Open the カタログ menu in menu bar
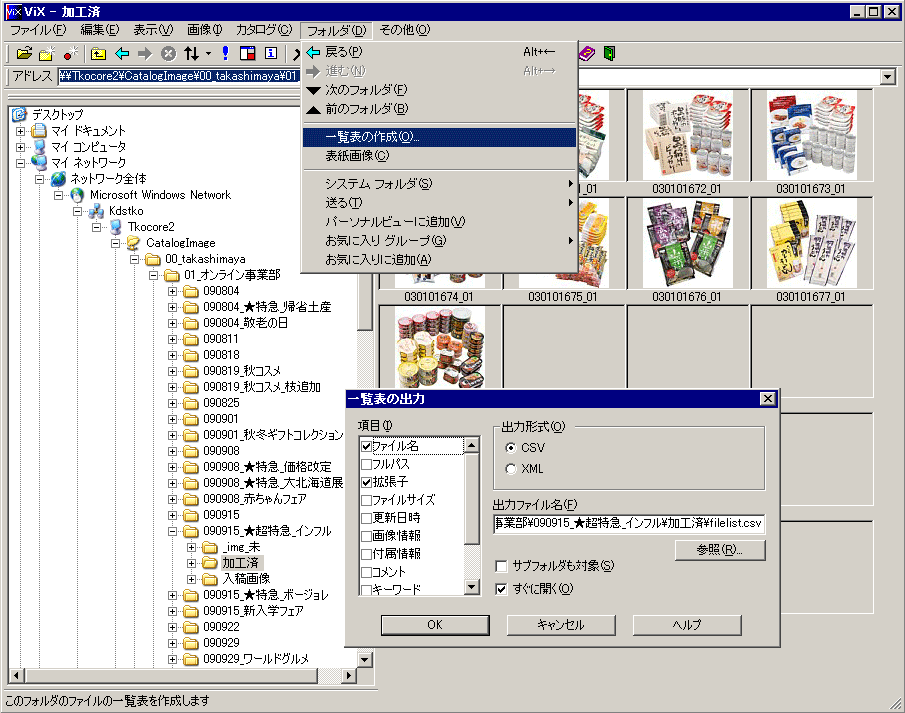The height and width of the screenshot is (713, 905). 264,30
